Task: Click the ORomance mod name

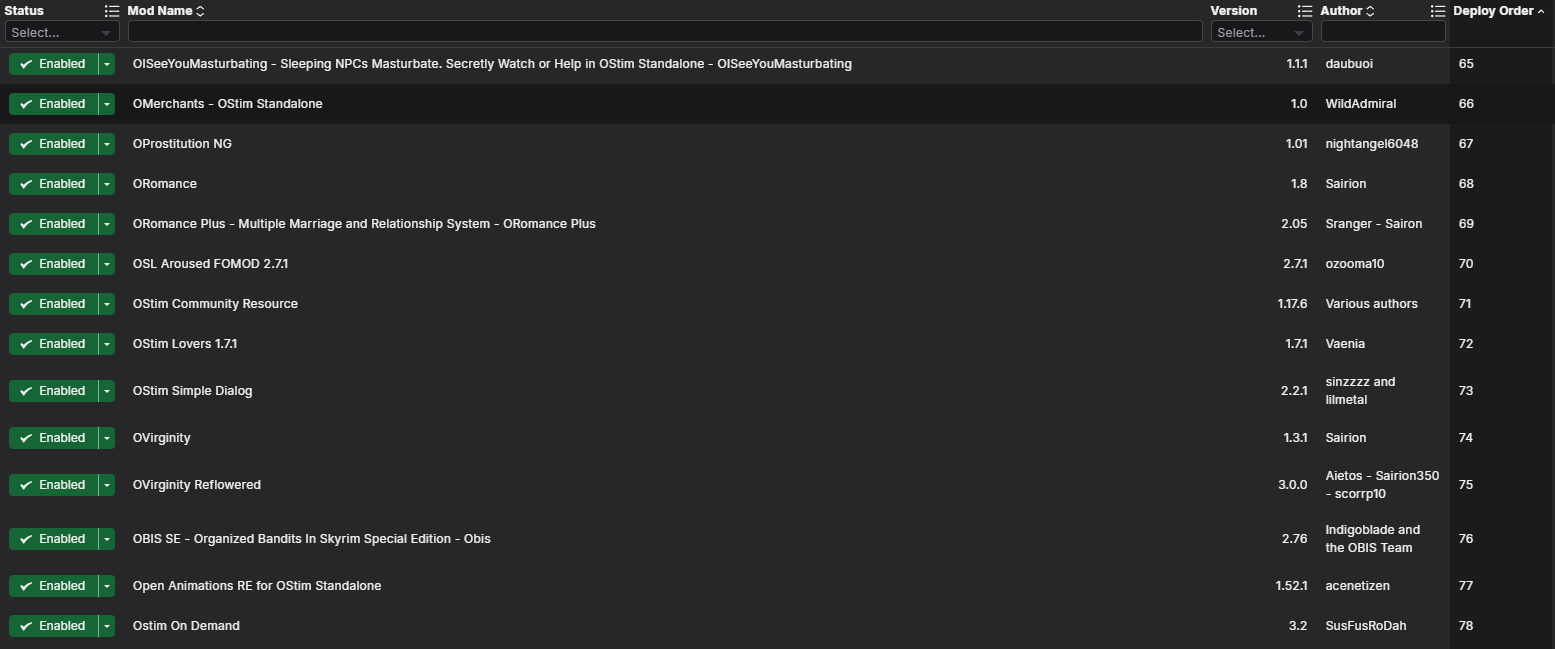Action: pyautogui.click(x=165, y=184)
